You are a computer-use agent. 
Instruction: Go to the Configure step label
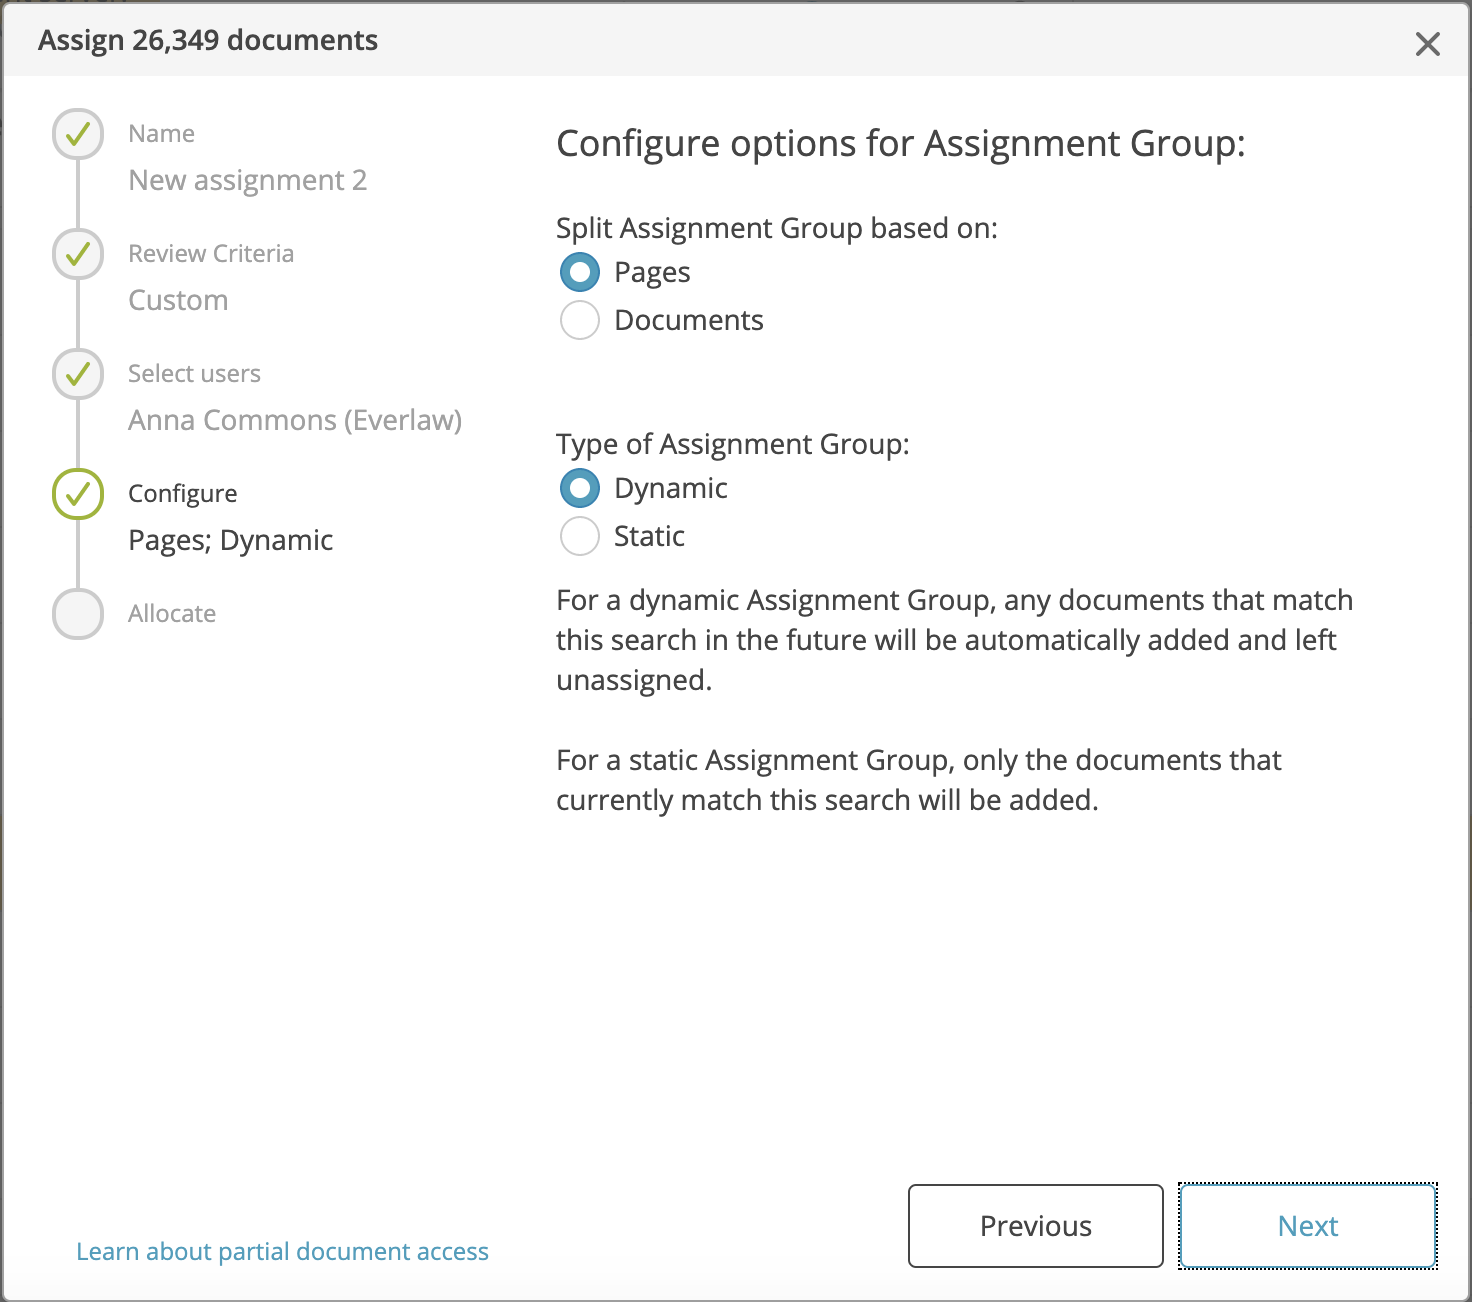(183, 494)
